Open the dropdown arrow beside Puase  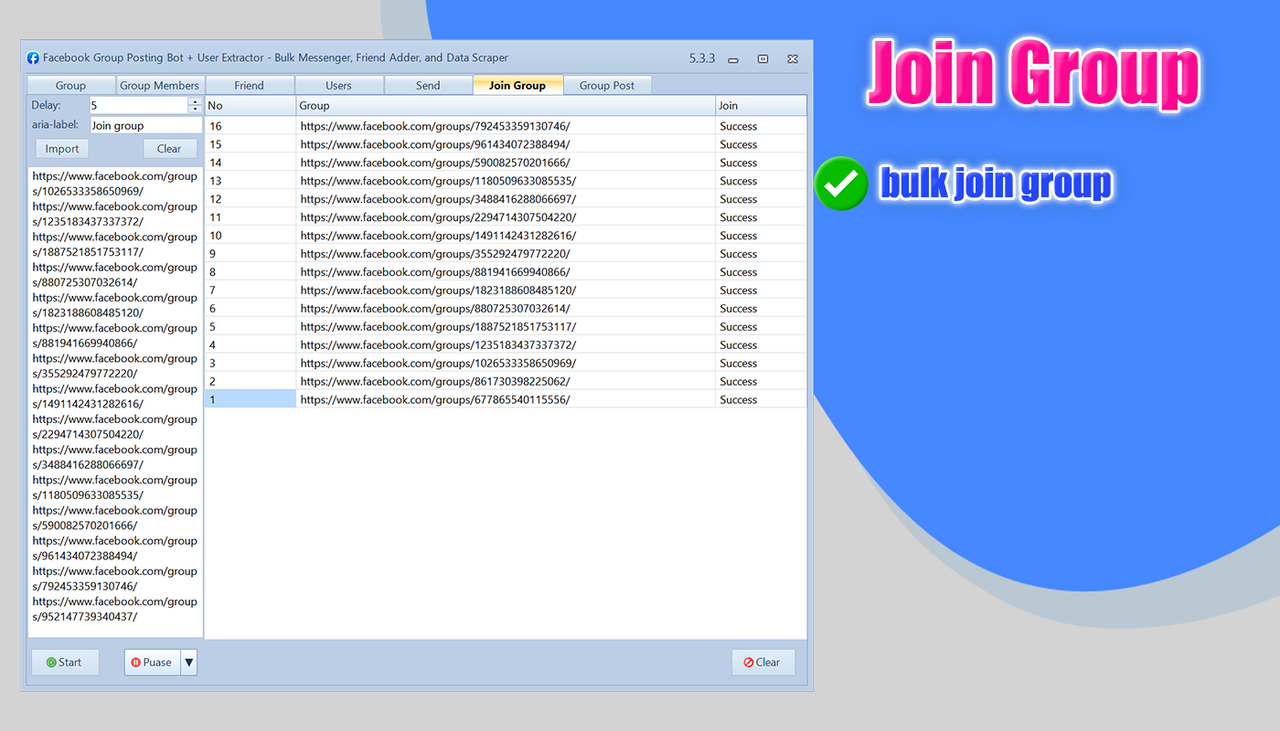tap(189, 662)
